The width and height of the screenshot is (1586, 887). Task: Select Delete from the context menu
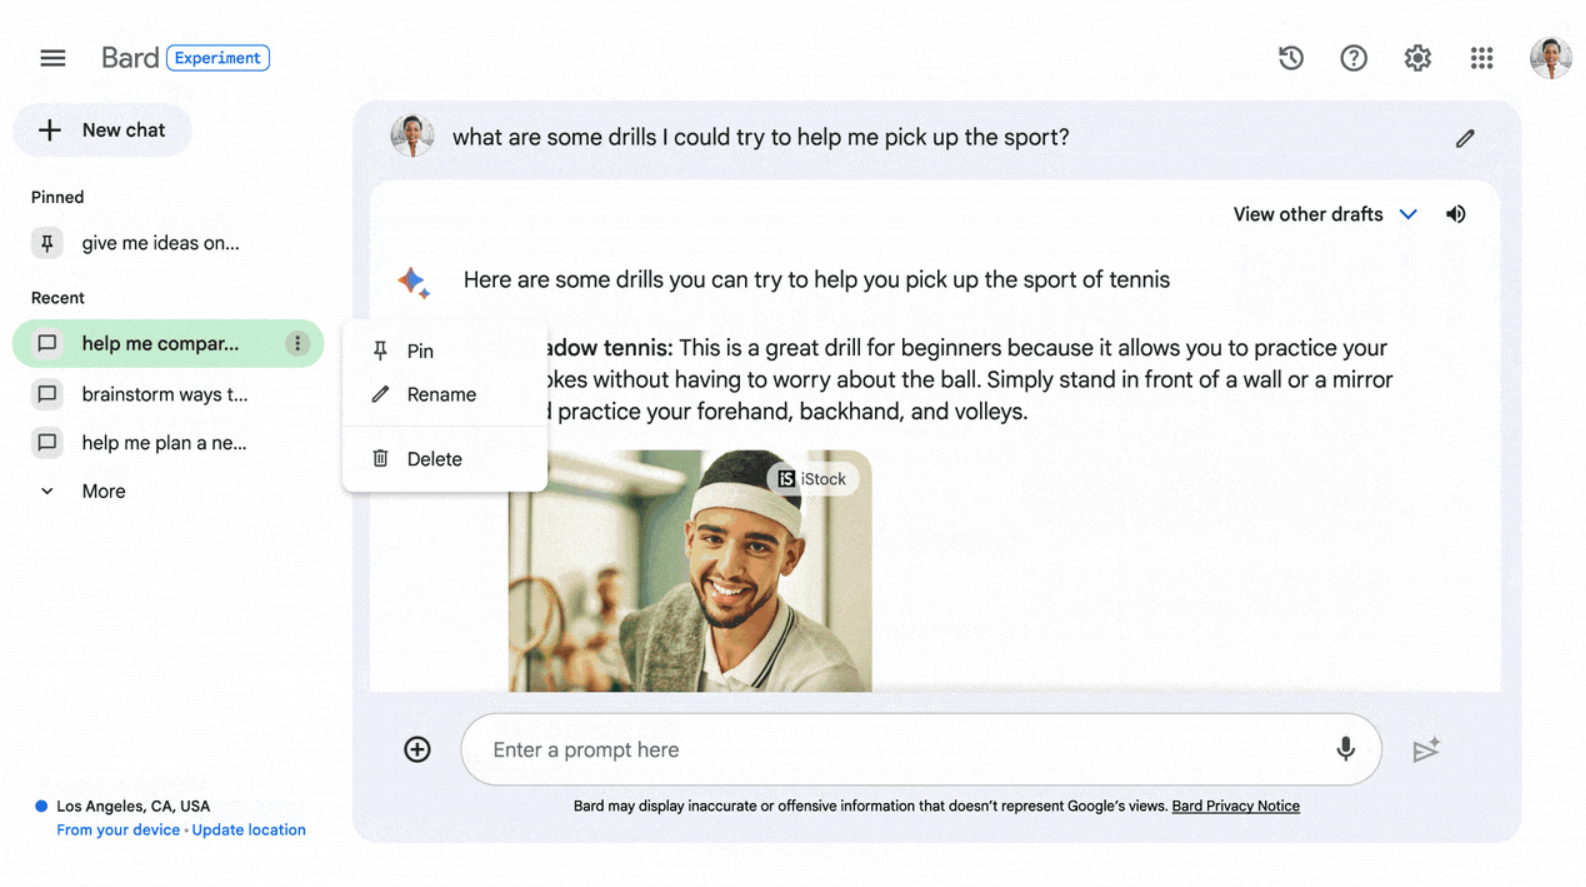[x=433, y=459]
